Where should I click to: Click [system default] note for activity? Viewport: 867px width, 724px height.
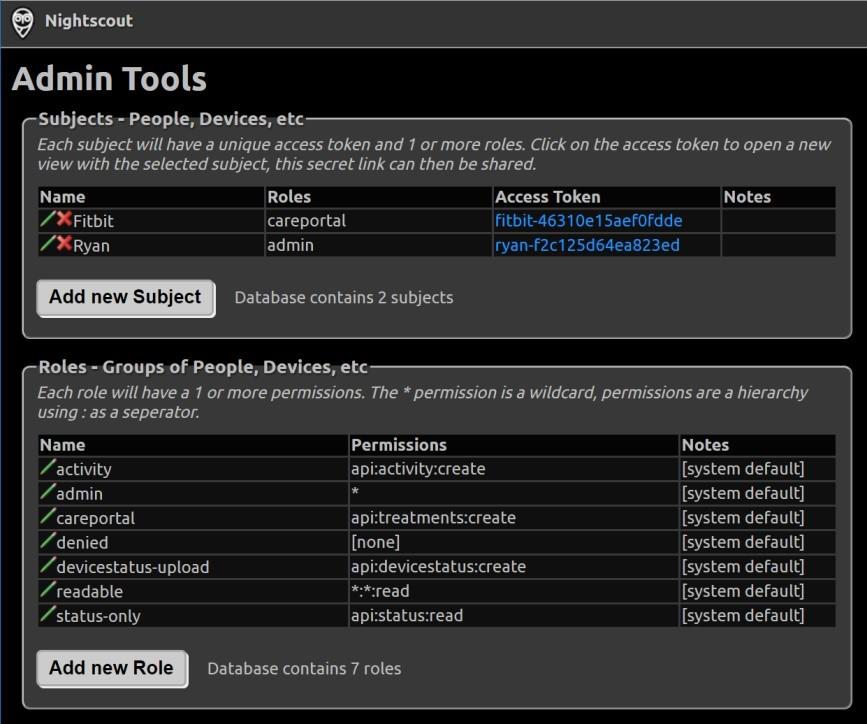click(x=743, y=469)
